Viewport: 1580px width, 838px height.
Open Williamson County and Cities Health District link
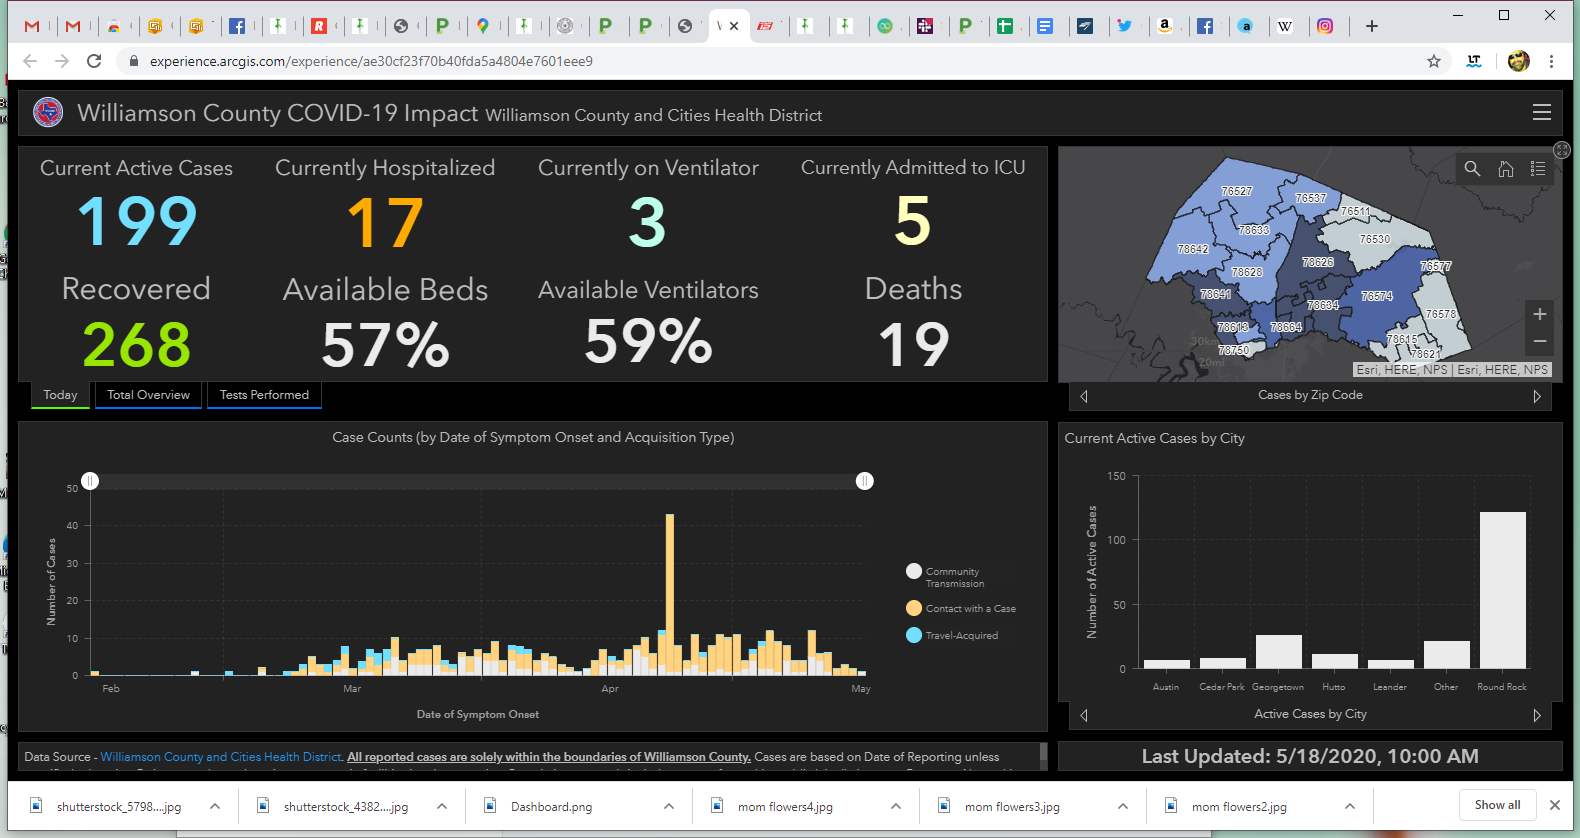[x=221, y=757]
